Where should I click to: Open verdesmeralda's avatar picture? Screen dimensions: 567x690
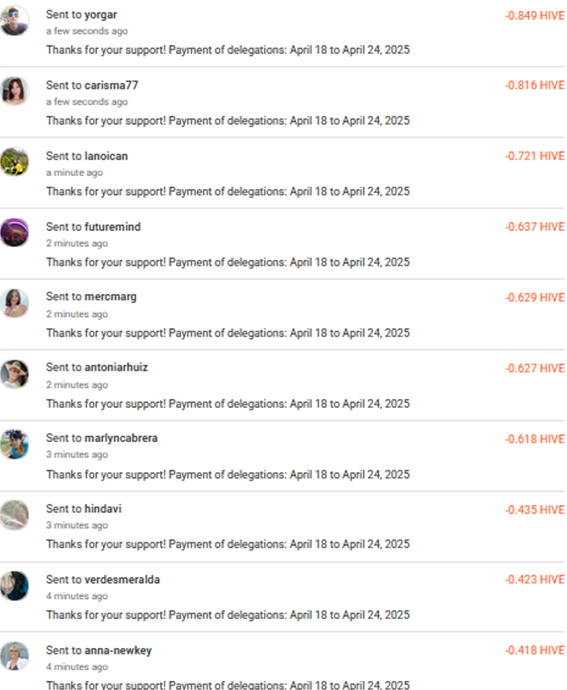click(x=15, y=586)
